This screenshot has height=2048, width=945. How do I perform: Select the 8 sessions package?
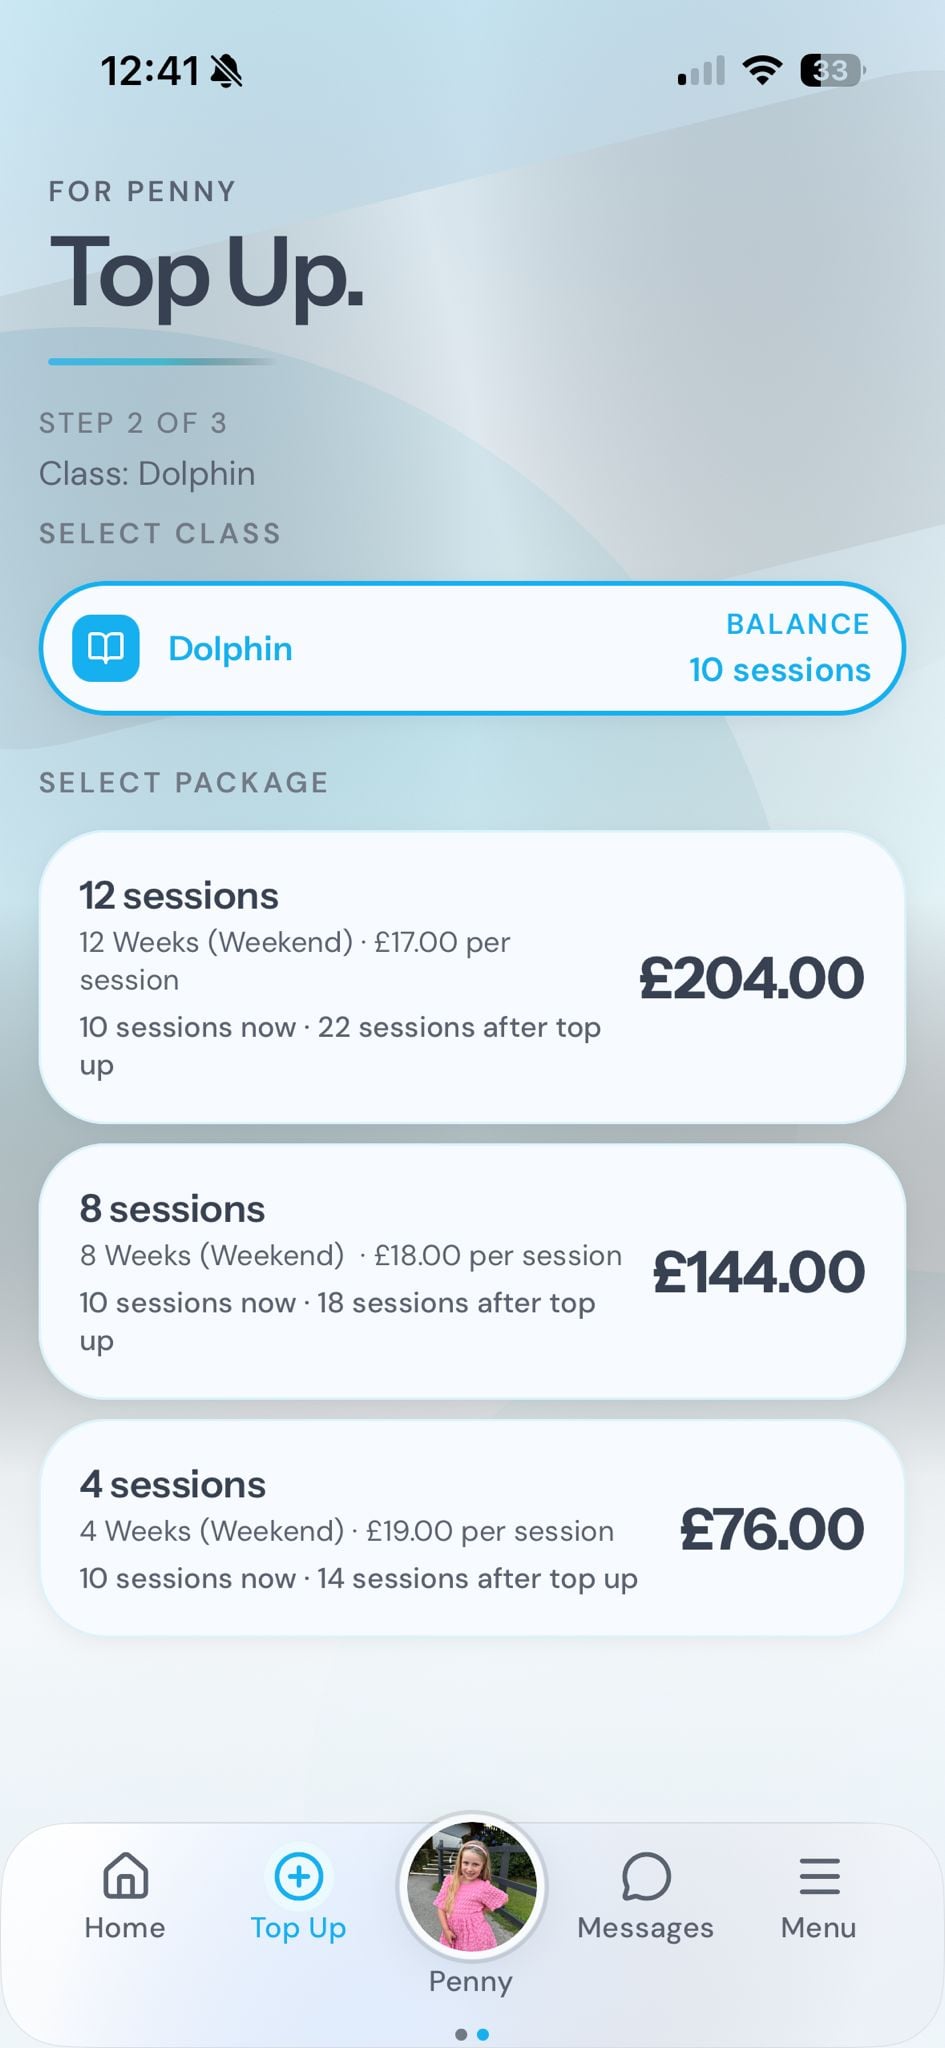click(x=472, y=1271)
